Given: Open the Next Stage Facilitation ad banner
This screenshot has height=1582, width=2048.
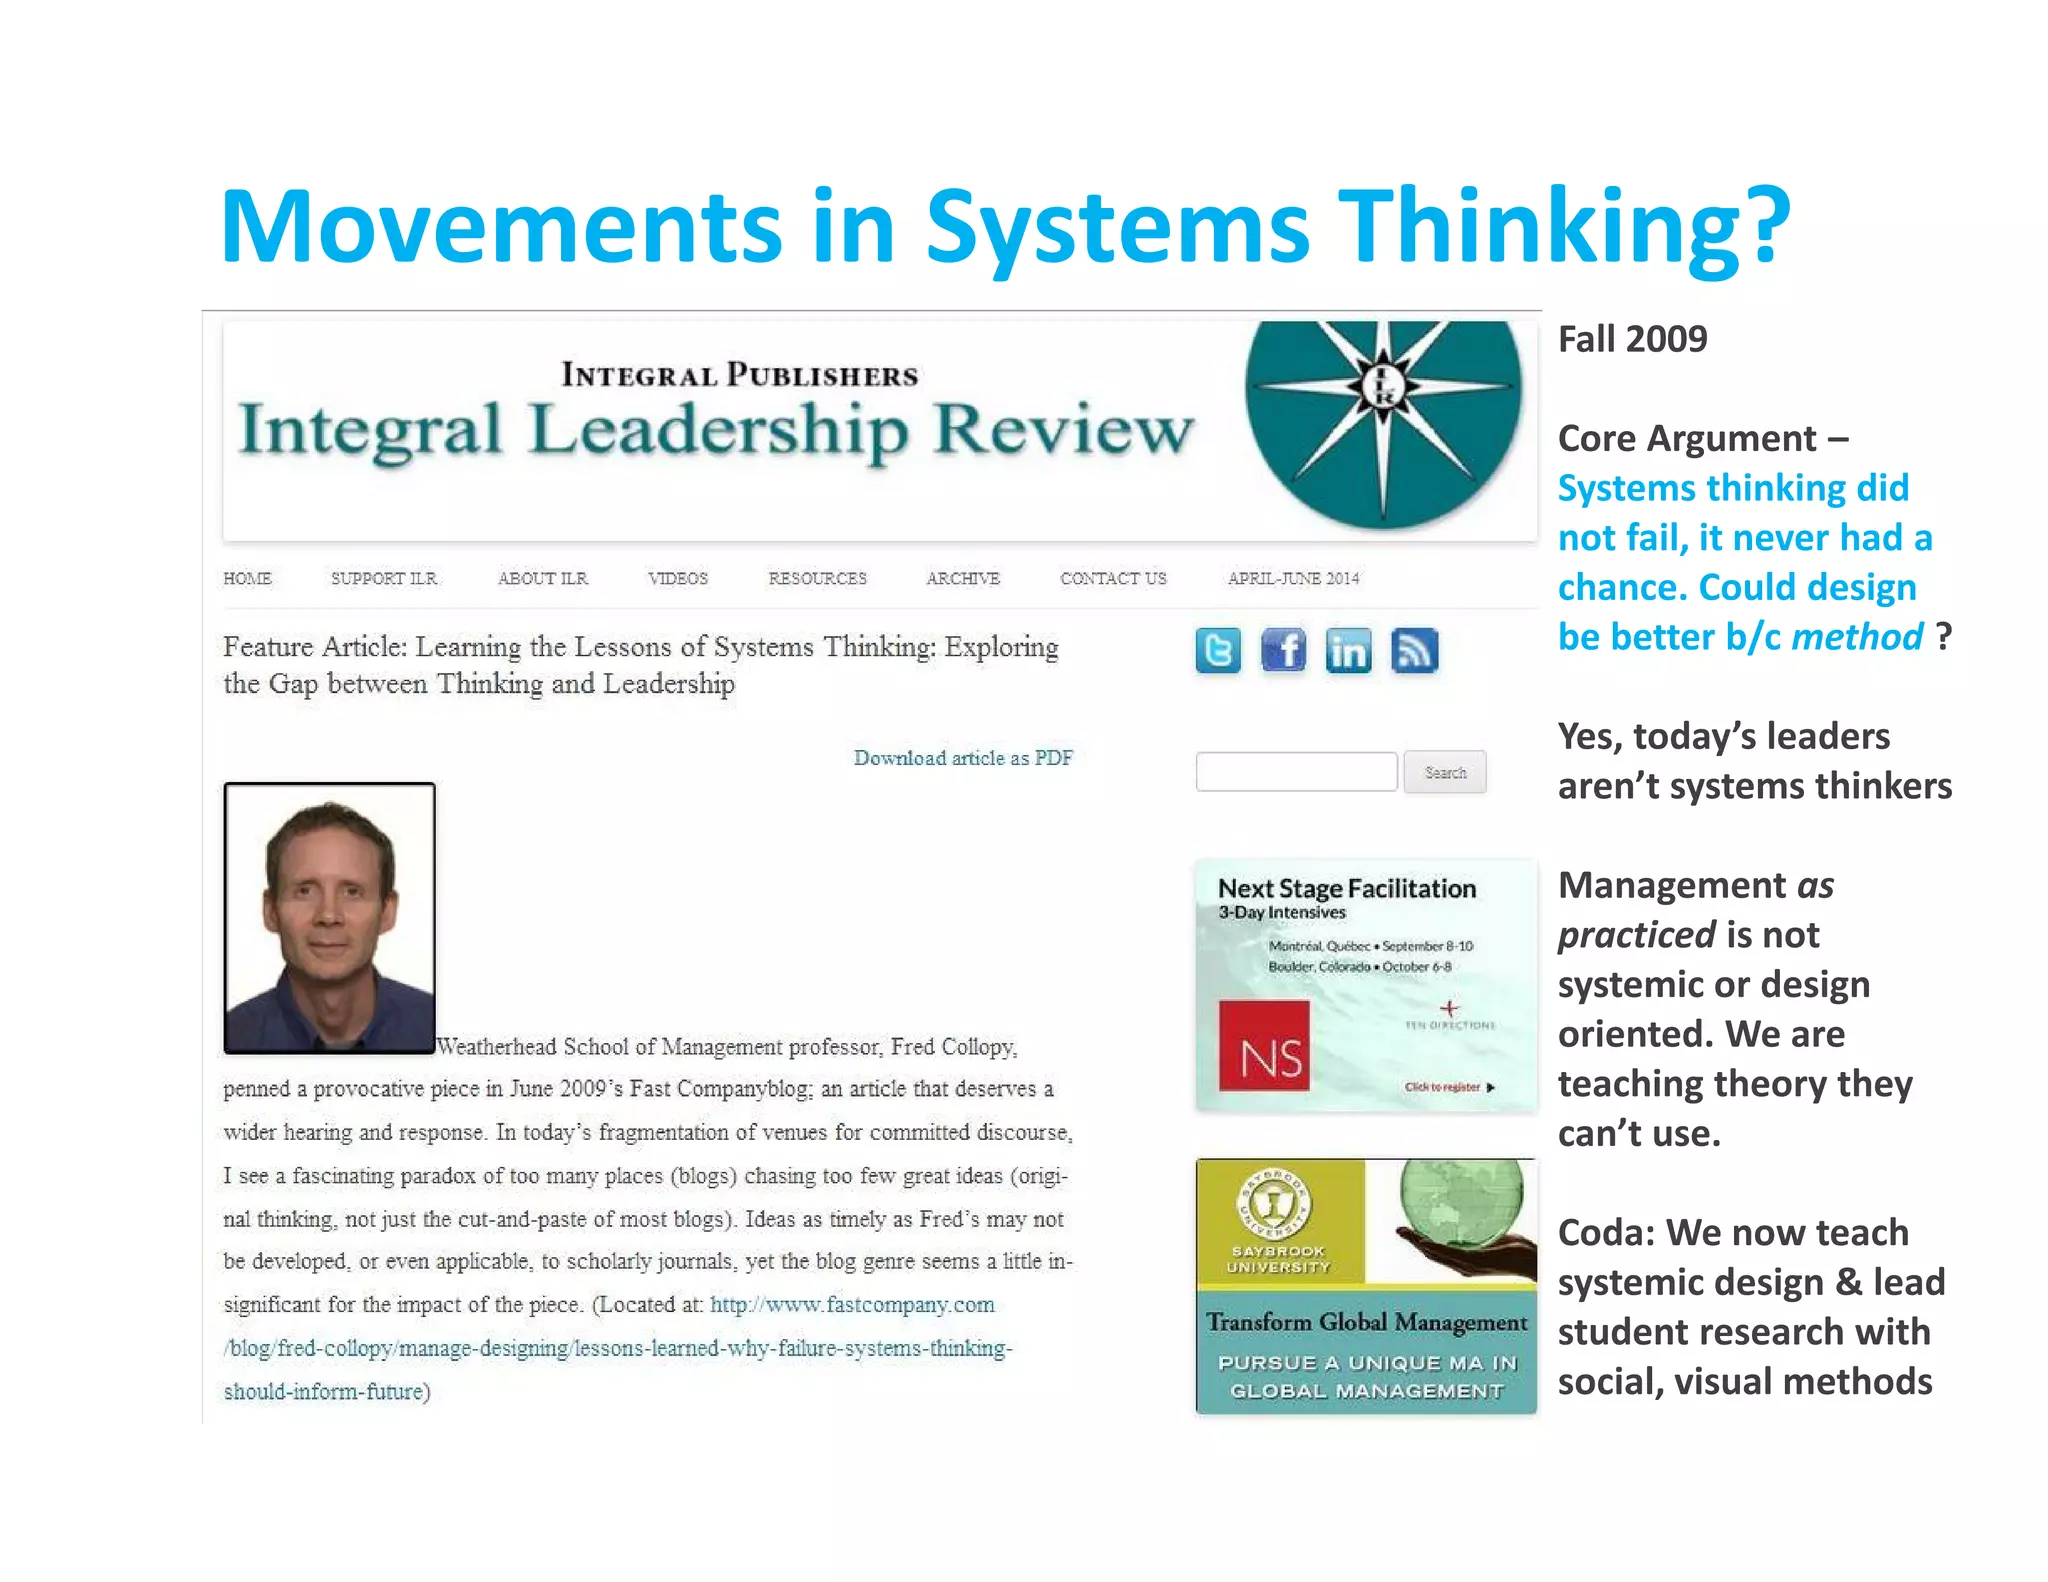Looking at the screenshot, I should pos(1366,985).
